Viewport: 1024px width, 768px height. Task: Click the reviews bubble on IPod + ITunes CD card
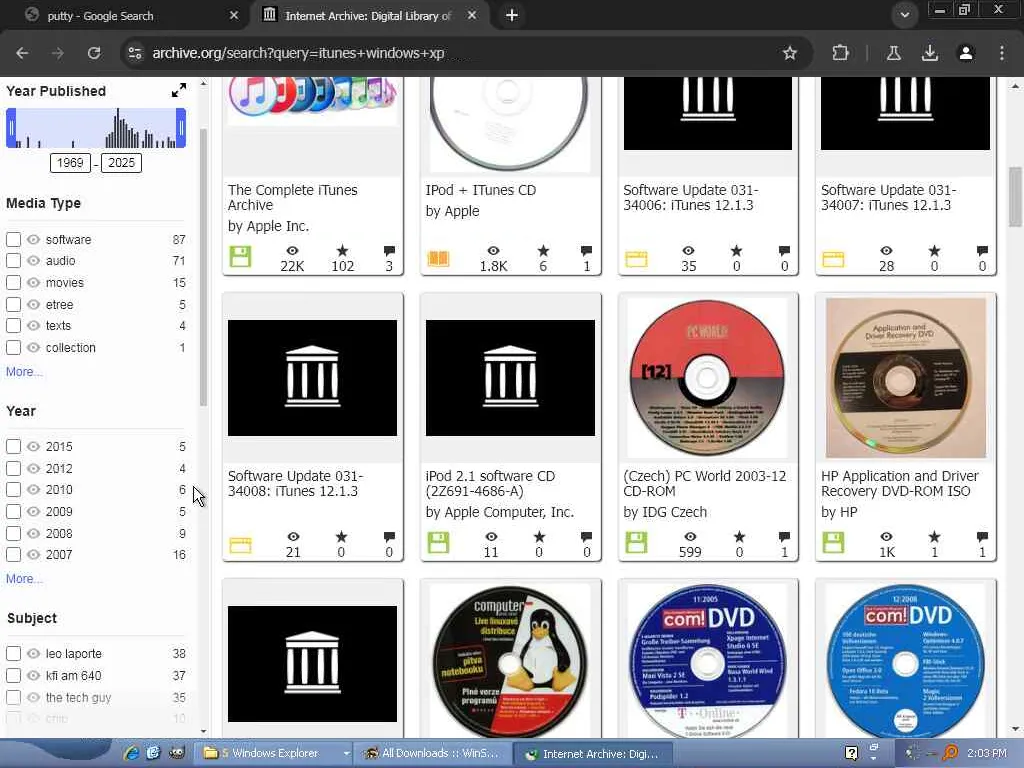click(x=586, y=251)
